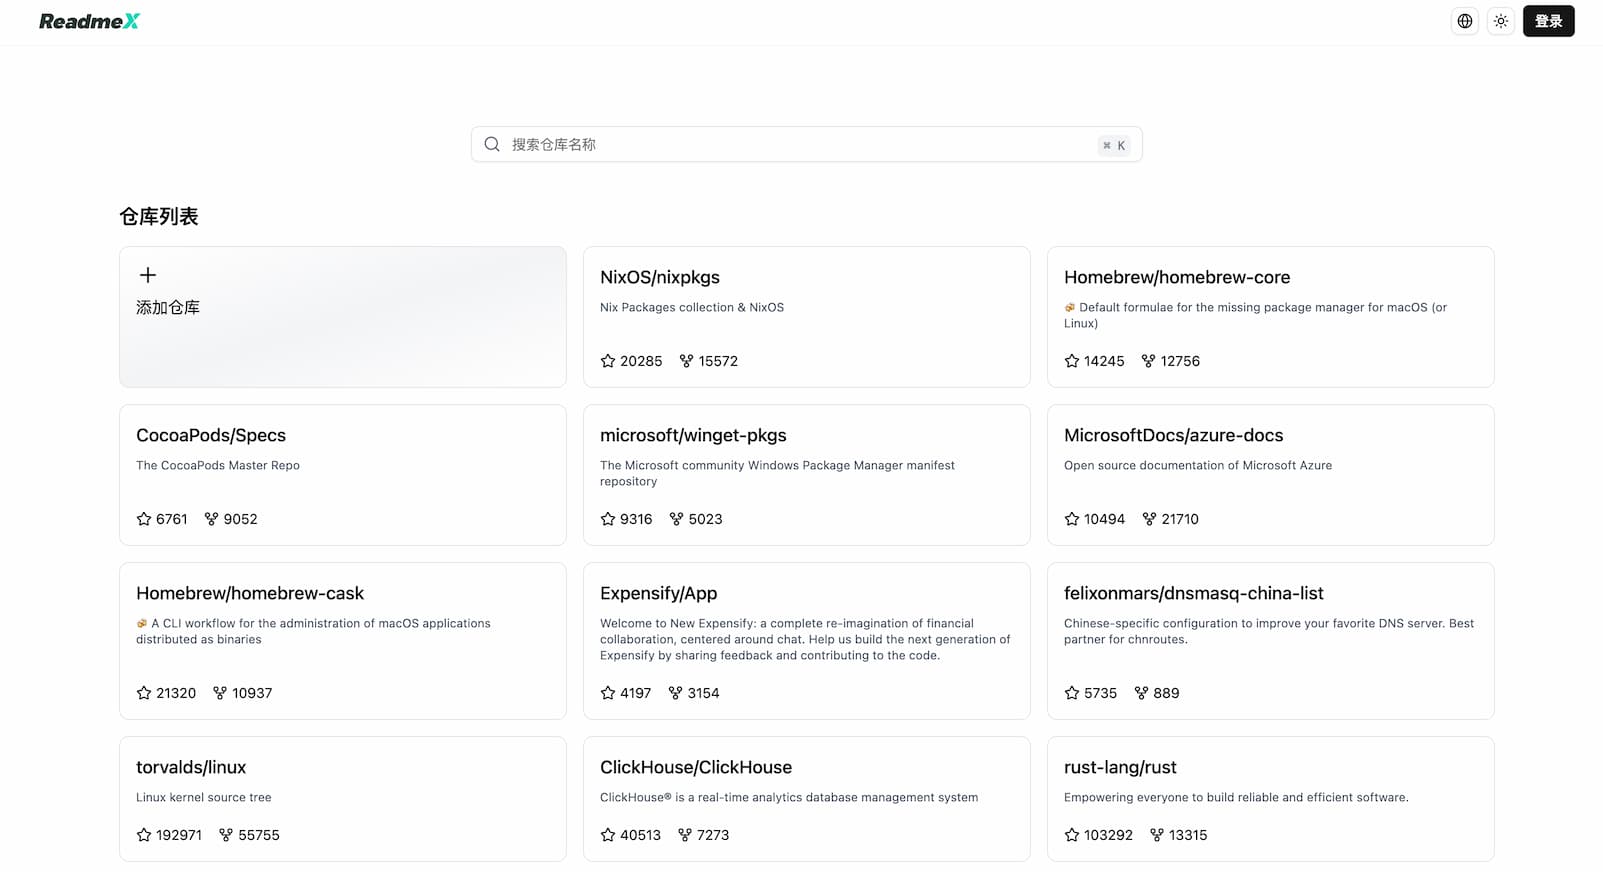Click the plus icon to add repository
Viewport: 1603px width, 872px height.
pos(148,275)
